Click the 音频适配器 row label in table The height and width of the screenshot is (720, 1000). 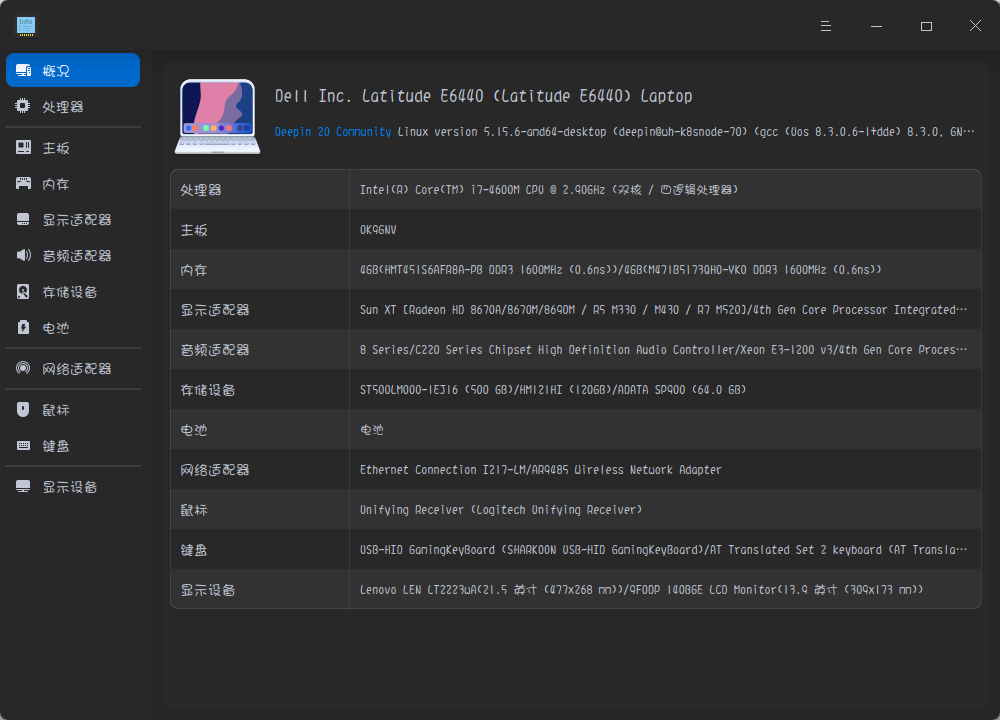tap(215, 349)
